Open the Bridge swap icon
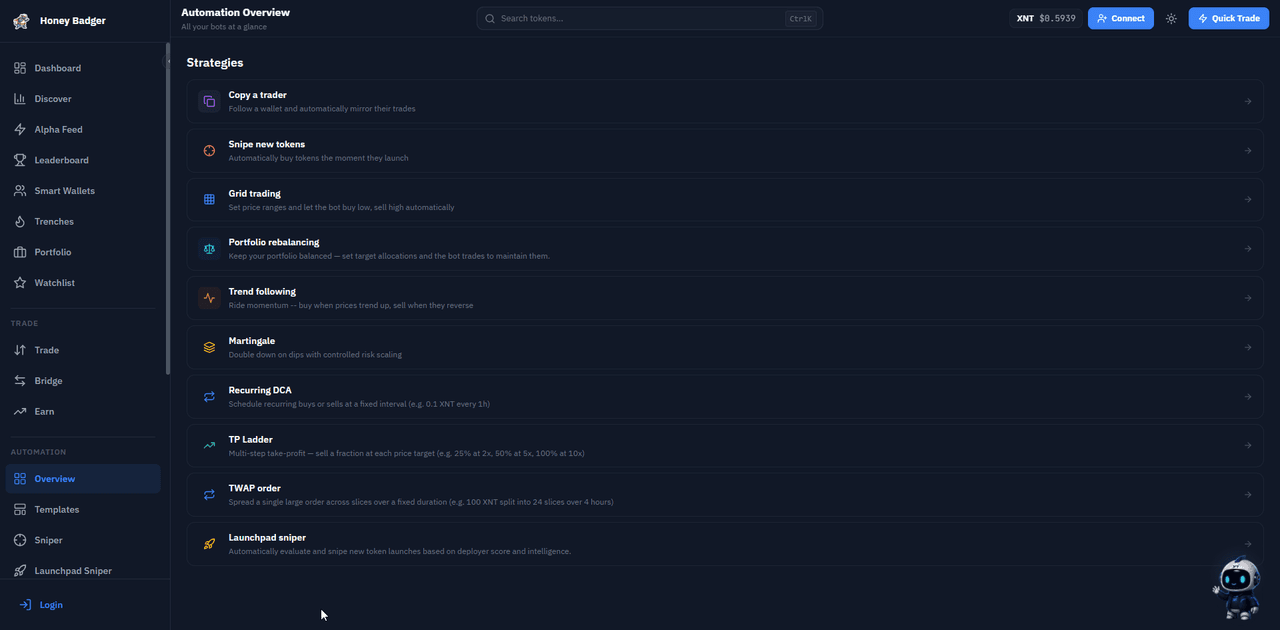1280x630 pixels. pos(20,381)
